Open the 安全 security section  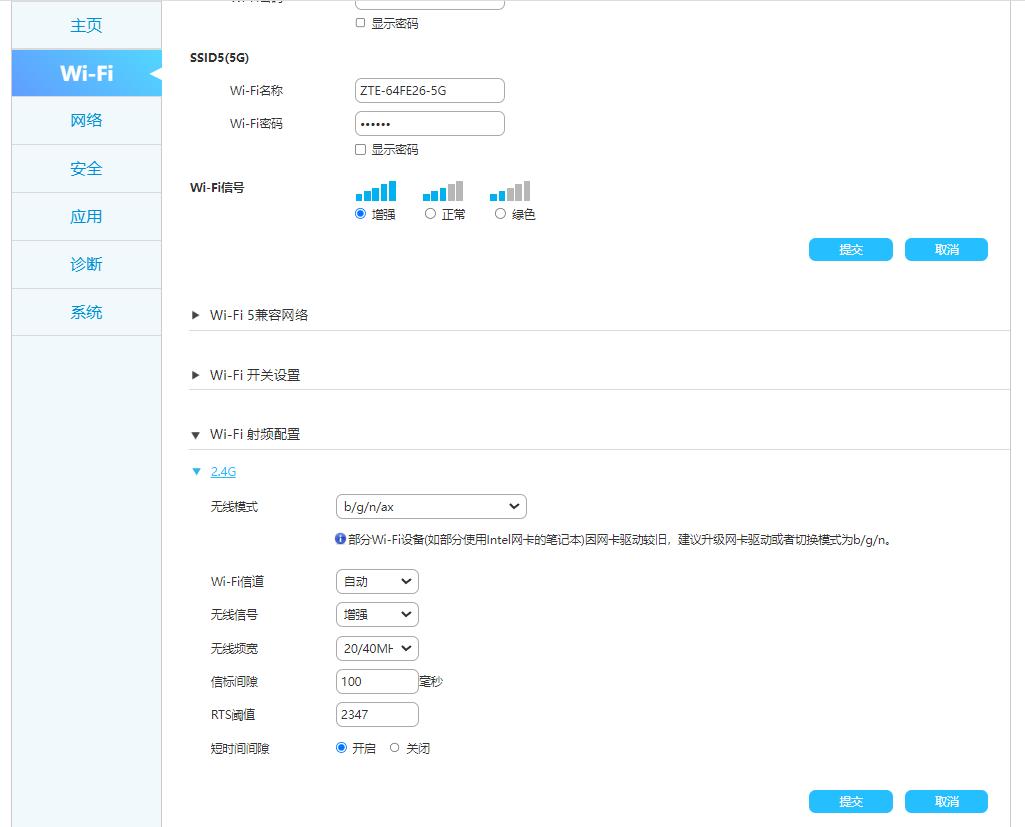(x=85, y=168)
